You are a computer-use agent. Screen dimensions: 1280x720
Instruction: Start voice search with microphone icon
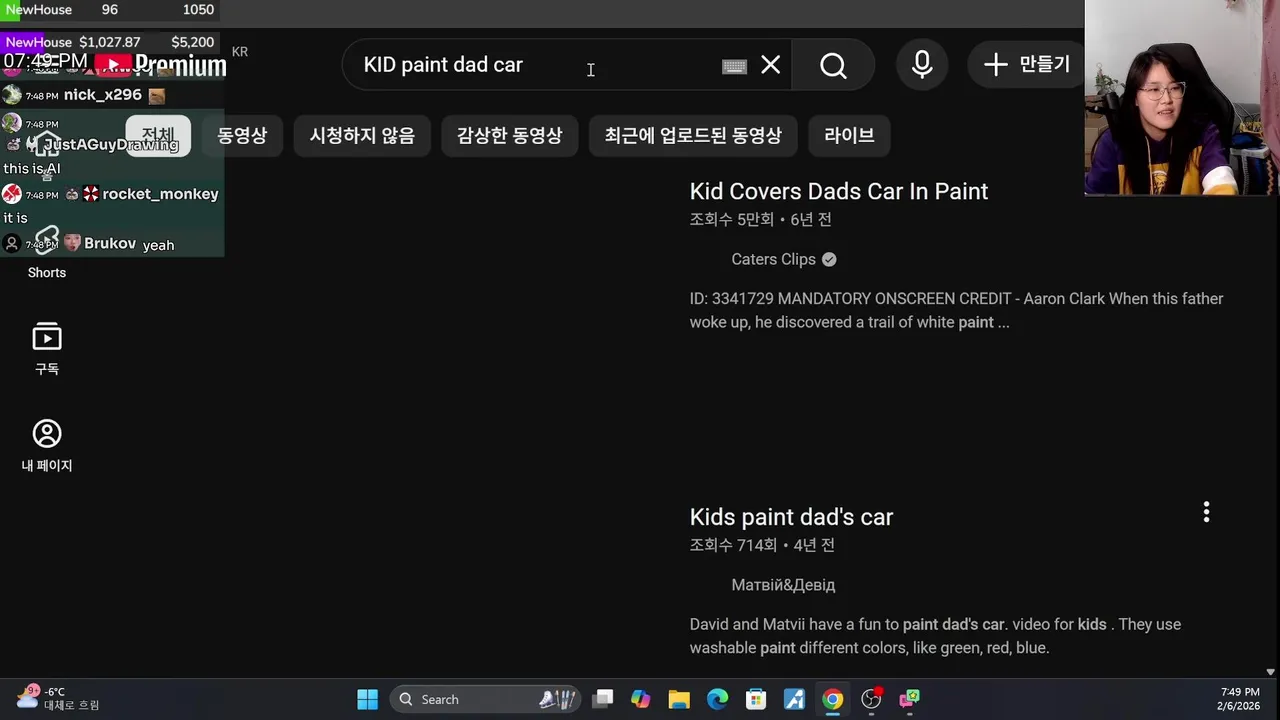point(922,65)
